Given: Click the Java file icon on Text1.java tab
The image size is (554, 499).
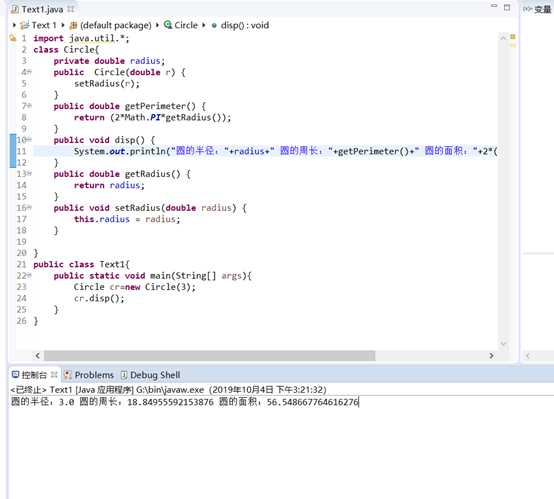Looking at the screenshot, I should pos(15,10).
